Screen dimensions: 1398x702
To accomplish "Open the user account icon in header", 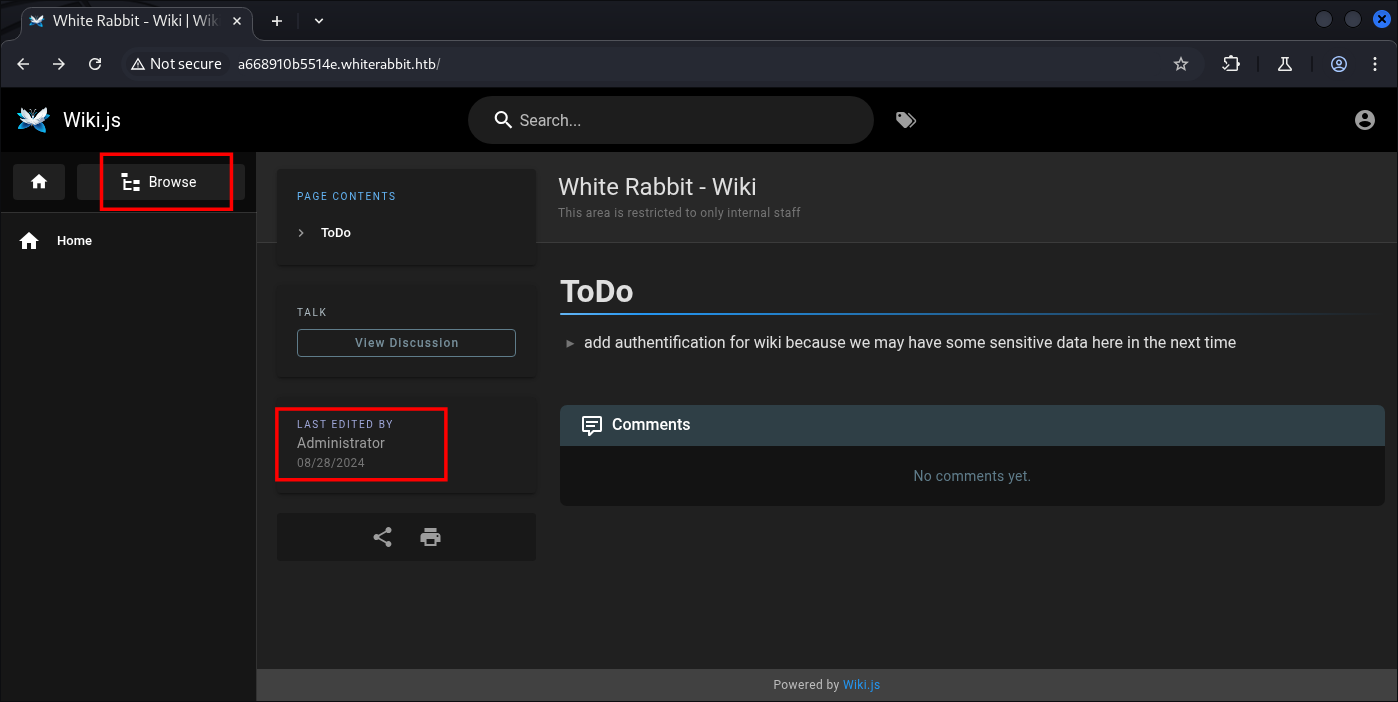I will pyautogui.click(x=1364, y=120).
